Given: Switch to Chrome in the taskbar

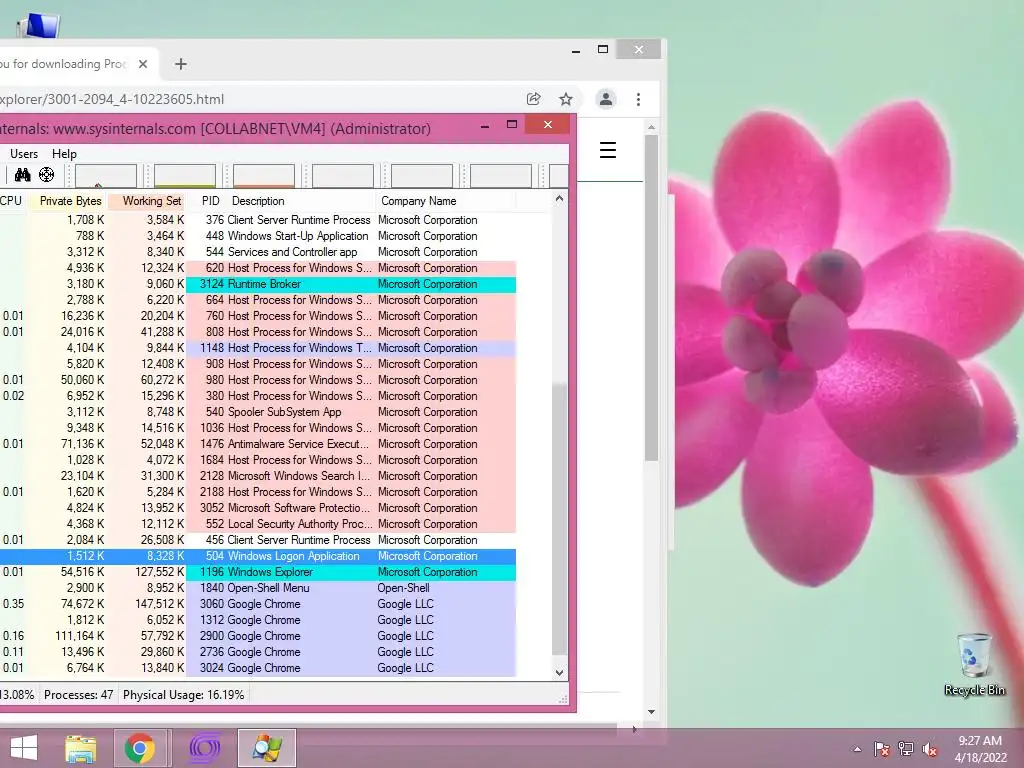Looking at the screenshot, I should [x=140, y=748].
